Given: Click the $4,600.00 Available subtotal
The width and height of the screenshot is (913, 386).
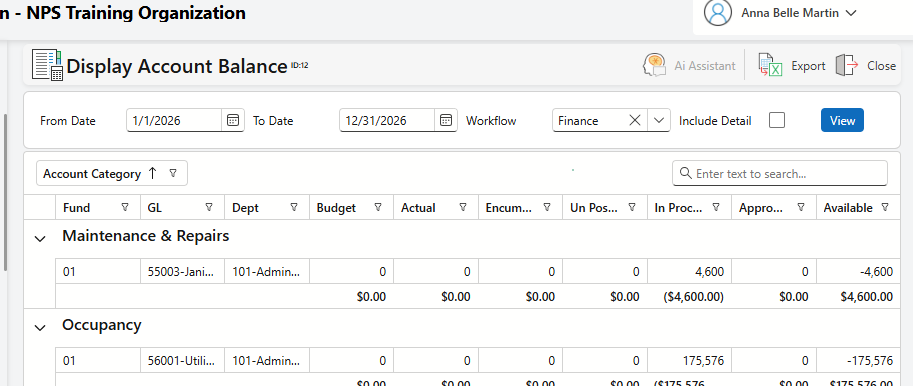Looking at the screenshot, I should click(x=866, y=297).
